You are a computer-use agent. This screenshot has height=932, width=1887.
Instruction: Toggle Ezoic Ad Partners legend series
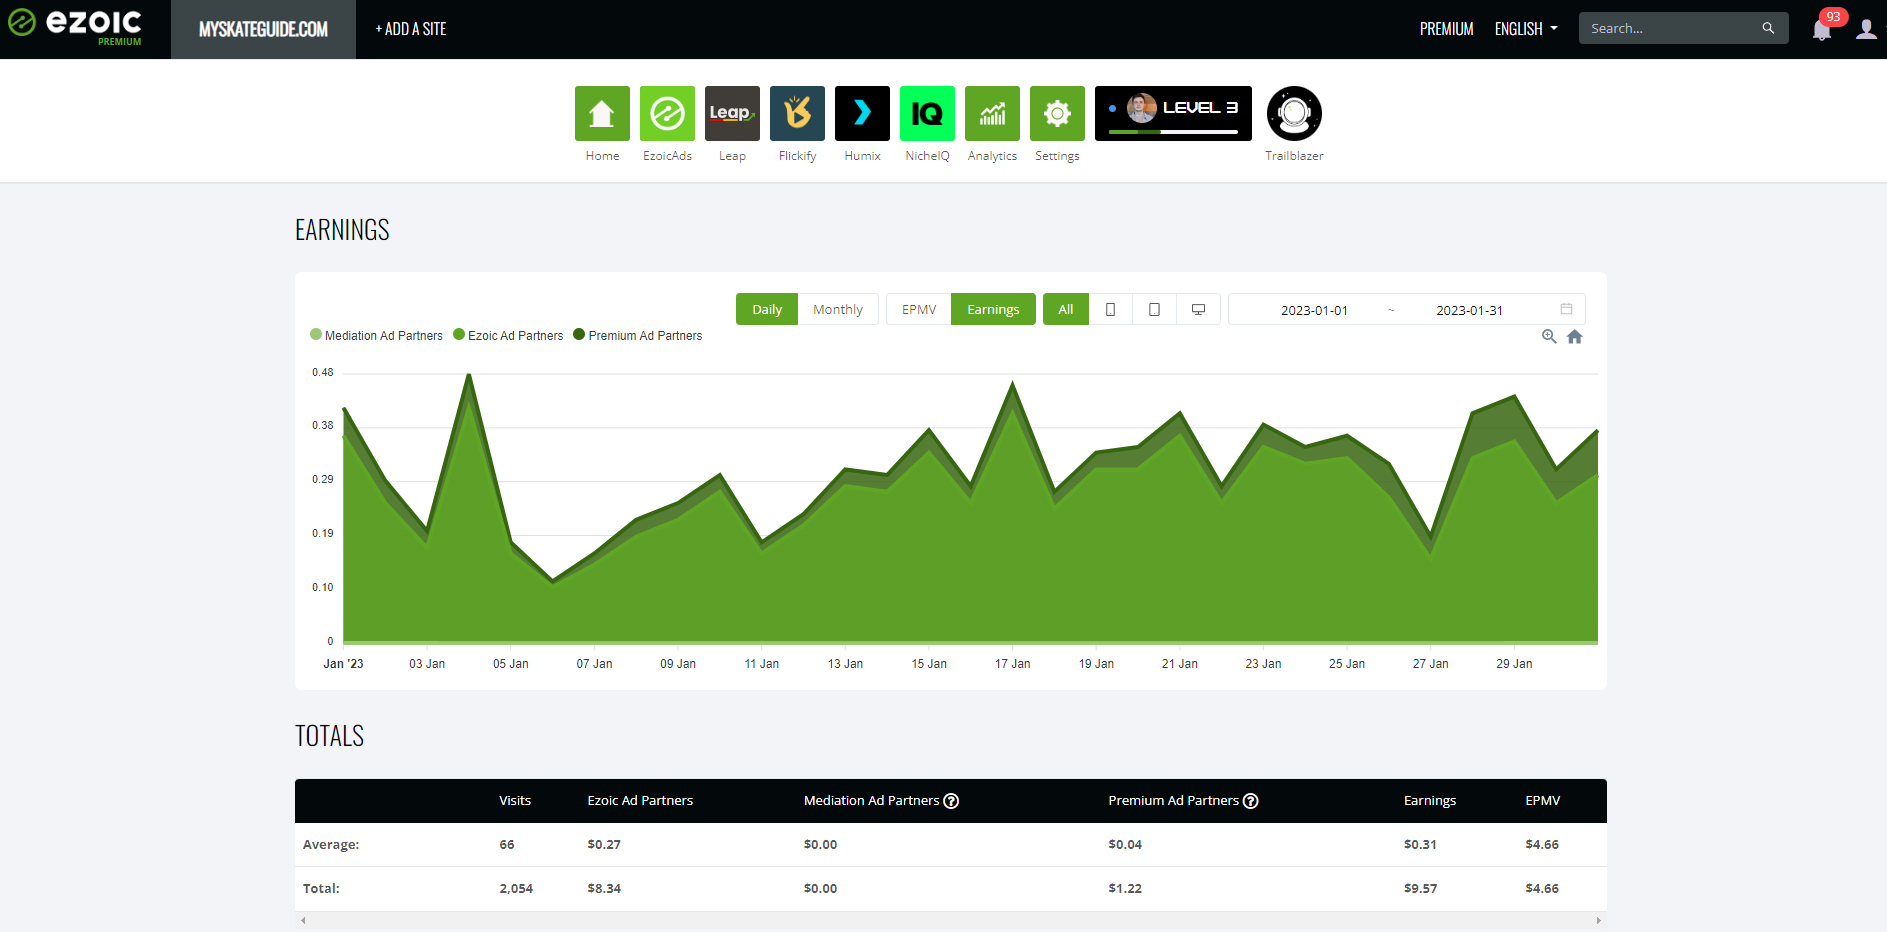pyautogui.click(x=508, y=335)
